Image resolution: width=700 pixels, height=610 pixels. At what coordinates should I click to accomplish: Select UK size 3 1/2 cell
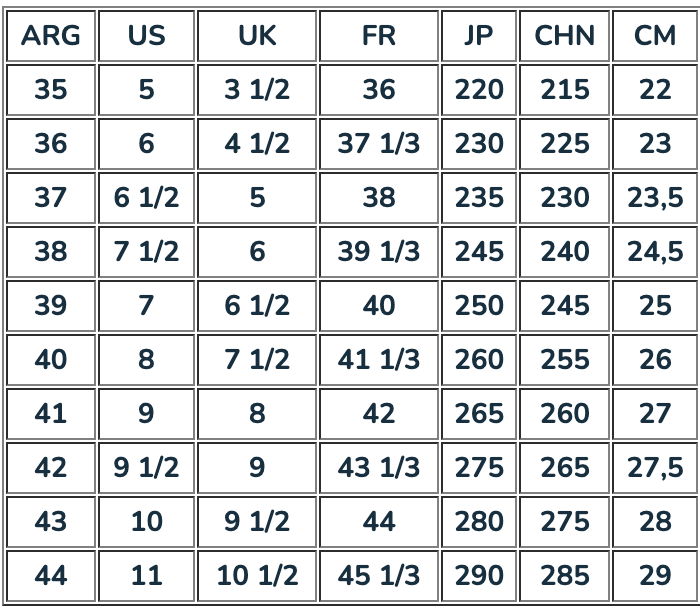[x=257, y=90]
